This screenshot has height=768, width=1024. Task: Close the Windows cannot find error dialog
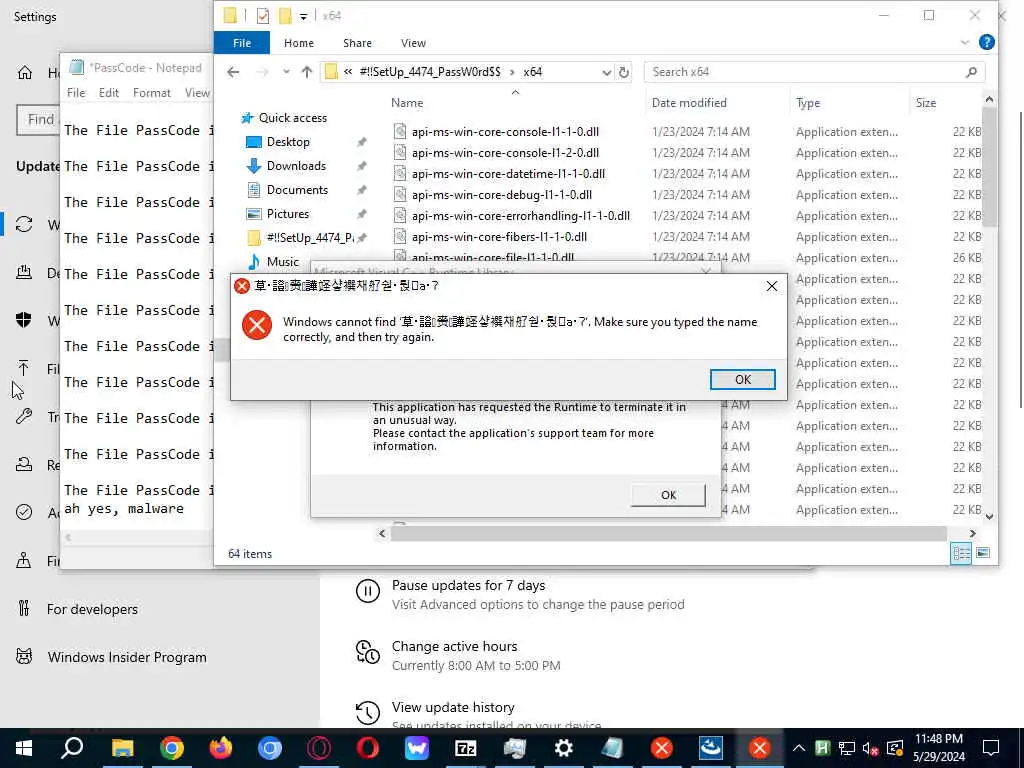(x=771, y=286)
